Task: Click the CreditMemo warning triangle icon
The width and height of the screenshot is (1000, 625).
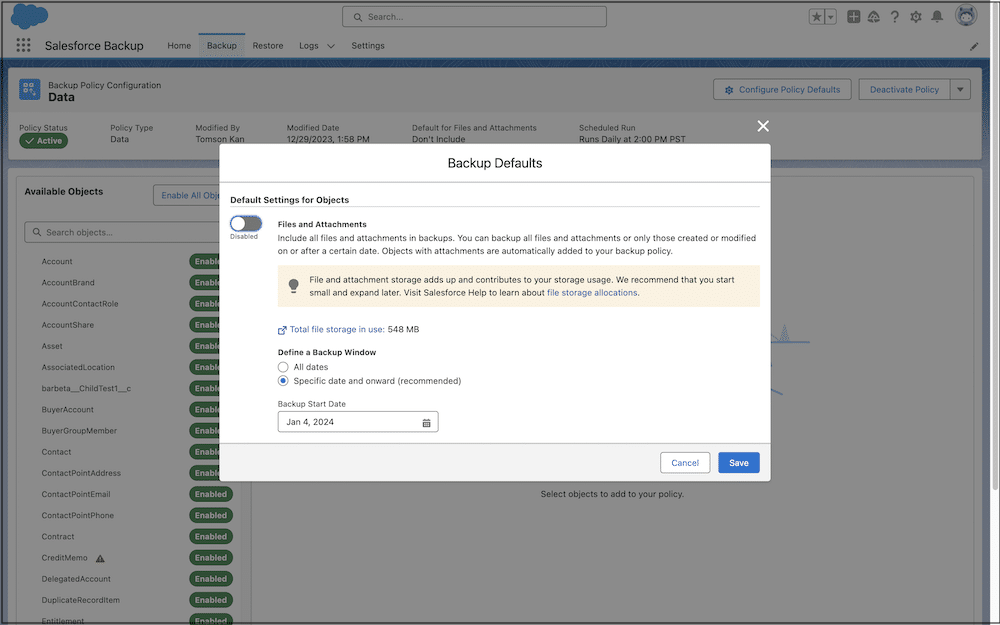Action: [x=100, y=559]
